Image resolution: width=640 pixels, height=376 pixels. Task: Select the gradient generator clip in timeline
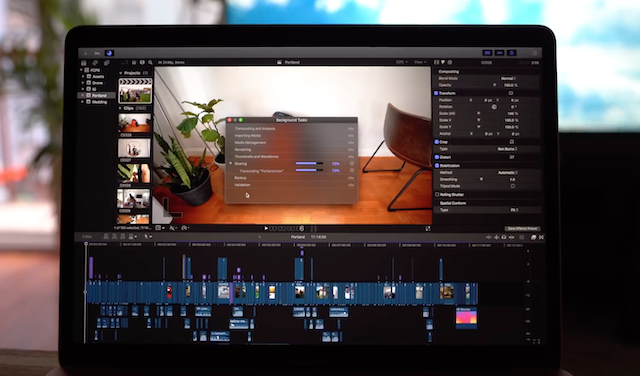[x=466, y=318]
